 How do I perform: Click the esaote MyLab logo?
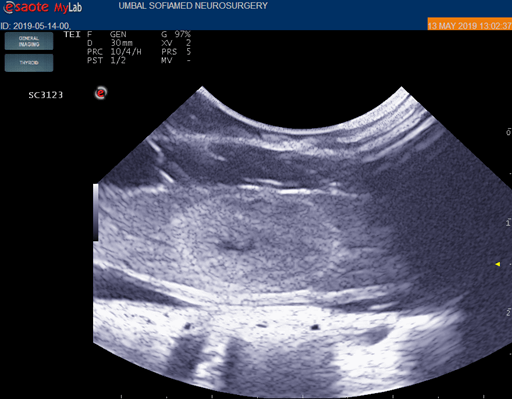43,7
